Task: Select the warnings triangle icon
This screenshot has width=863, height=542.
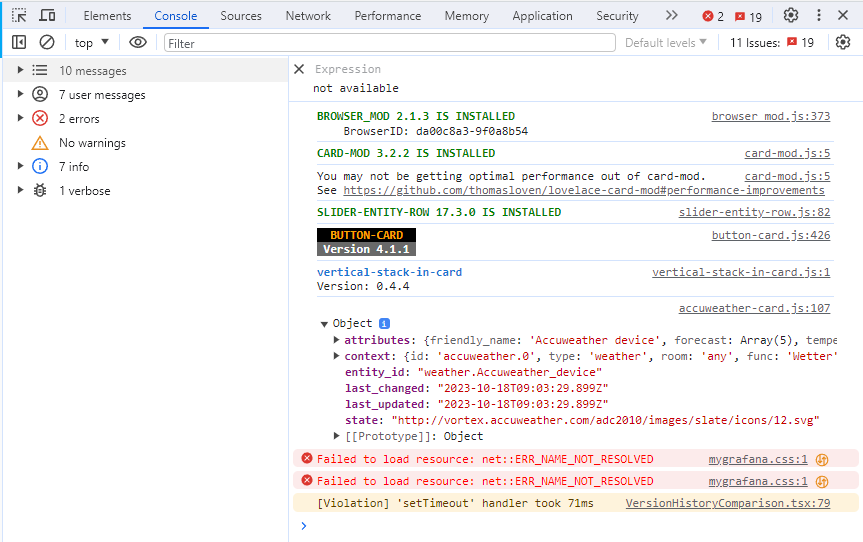Action: coord(40,143)
